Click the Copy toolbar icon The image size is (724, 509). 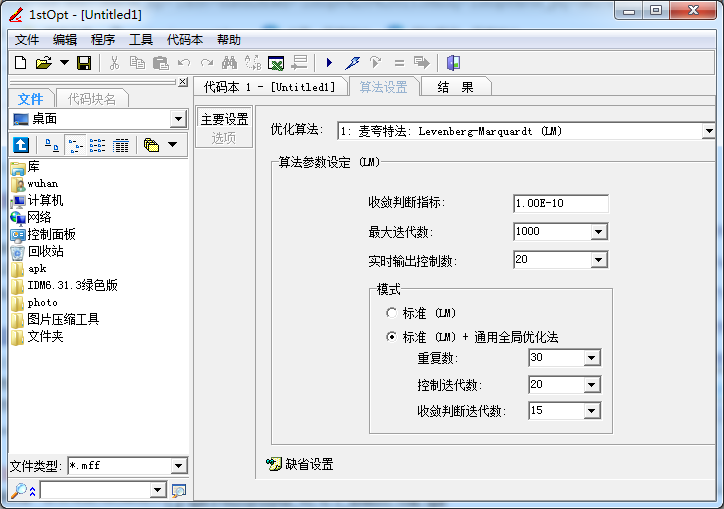pos(137,62)
